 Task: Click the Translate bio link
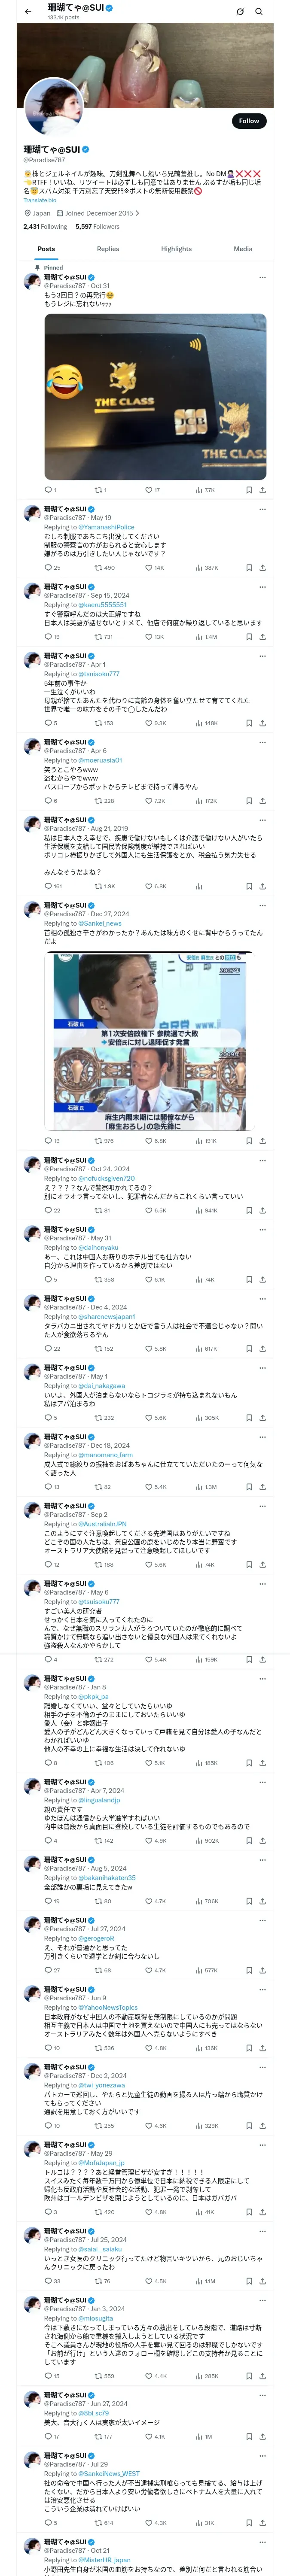(40, 200)
